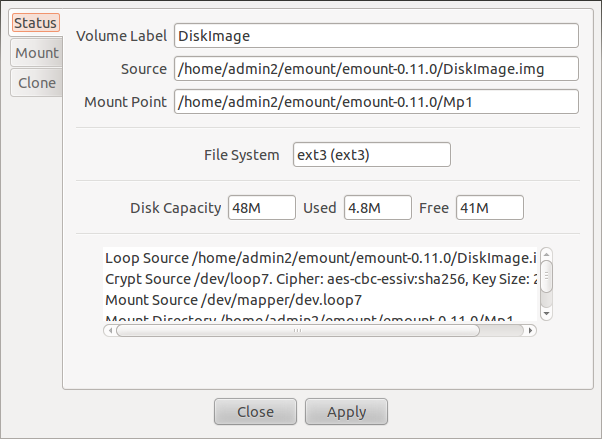Select the Clone tab
This screenshot has width=602, height=439.
click(x=36, y=83)
